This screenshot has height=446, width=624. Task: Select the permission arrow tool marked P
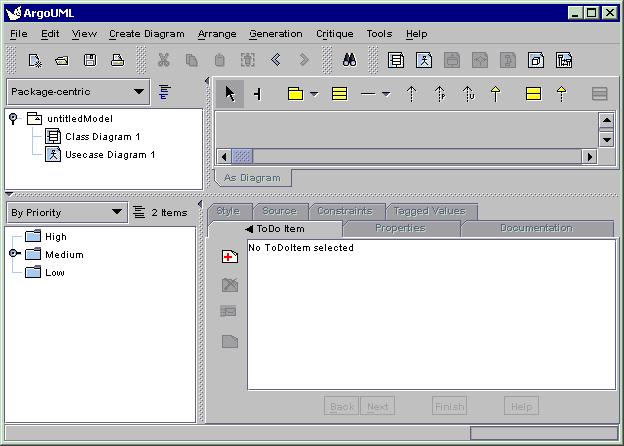[440, 94]
